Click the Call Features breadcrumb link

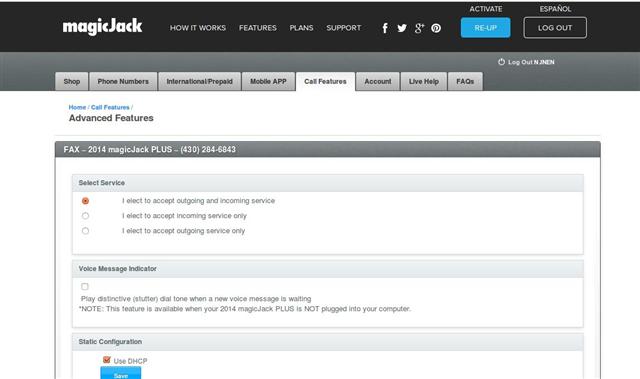[110, 107]
